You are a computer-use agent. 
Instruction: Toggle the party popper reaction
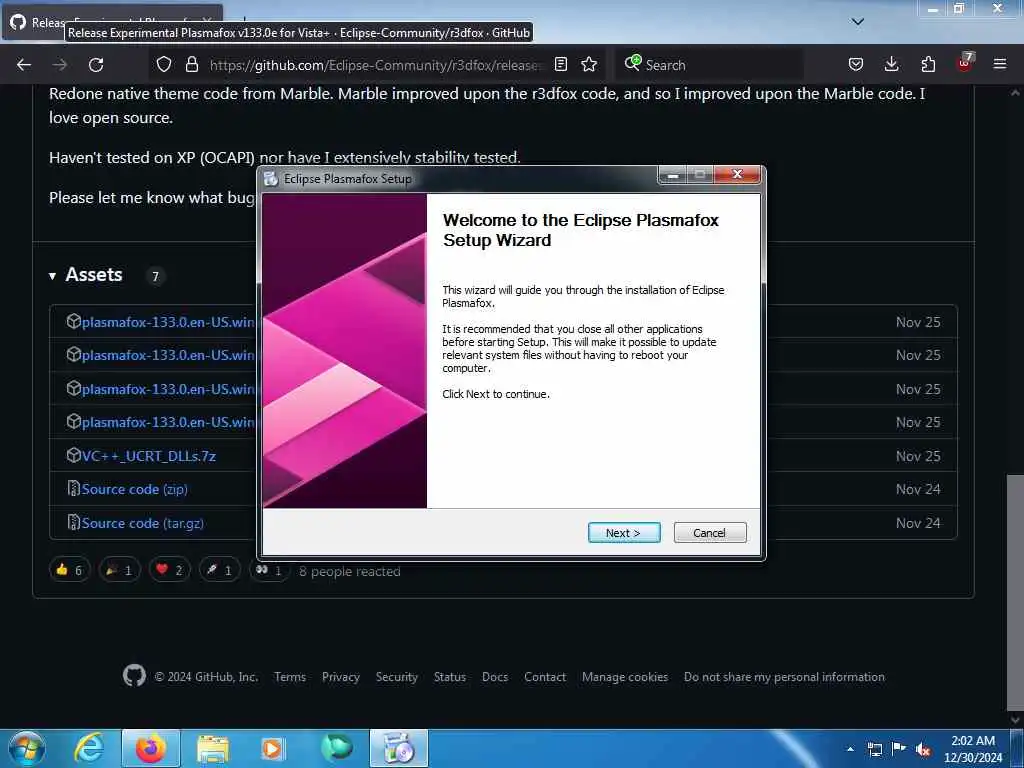point(120,570)
